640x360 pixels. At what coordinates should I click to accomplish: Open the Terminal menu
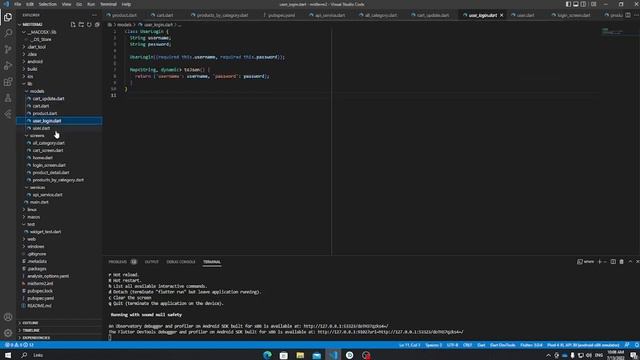[x=109, y=4]
